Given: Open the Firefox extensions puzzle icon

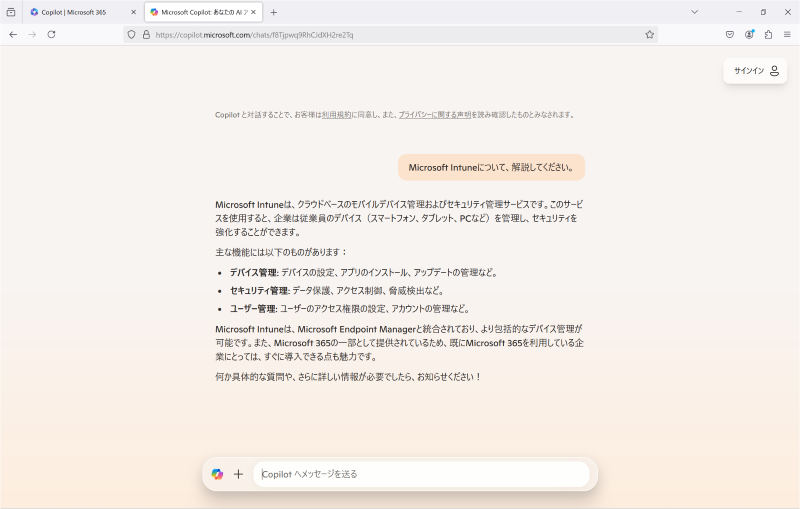Looking at the screenshot, I should click(x=768, y=35).
